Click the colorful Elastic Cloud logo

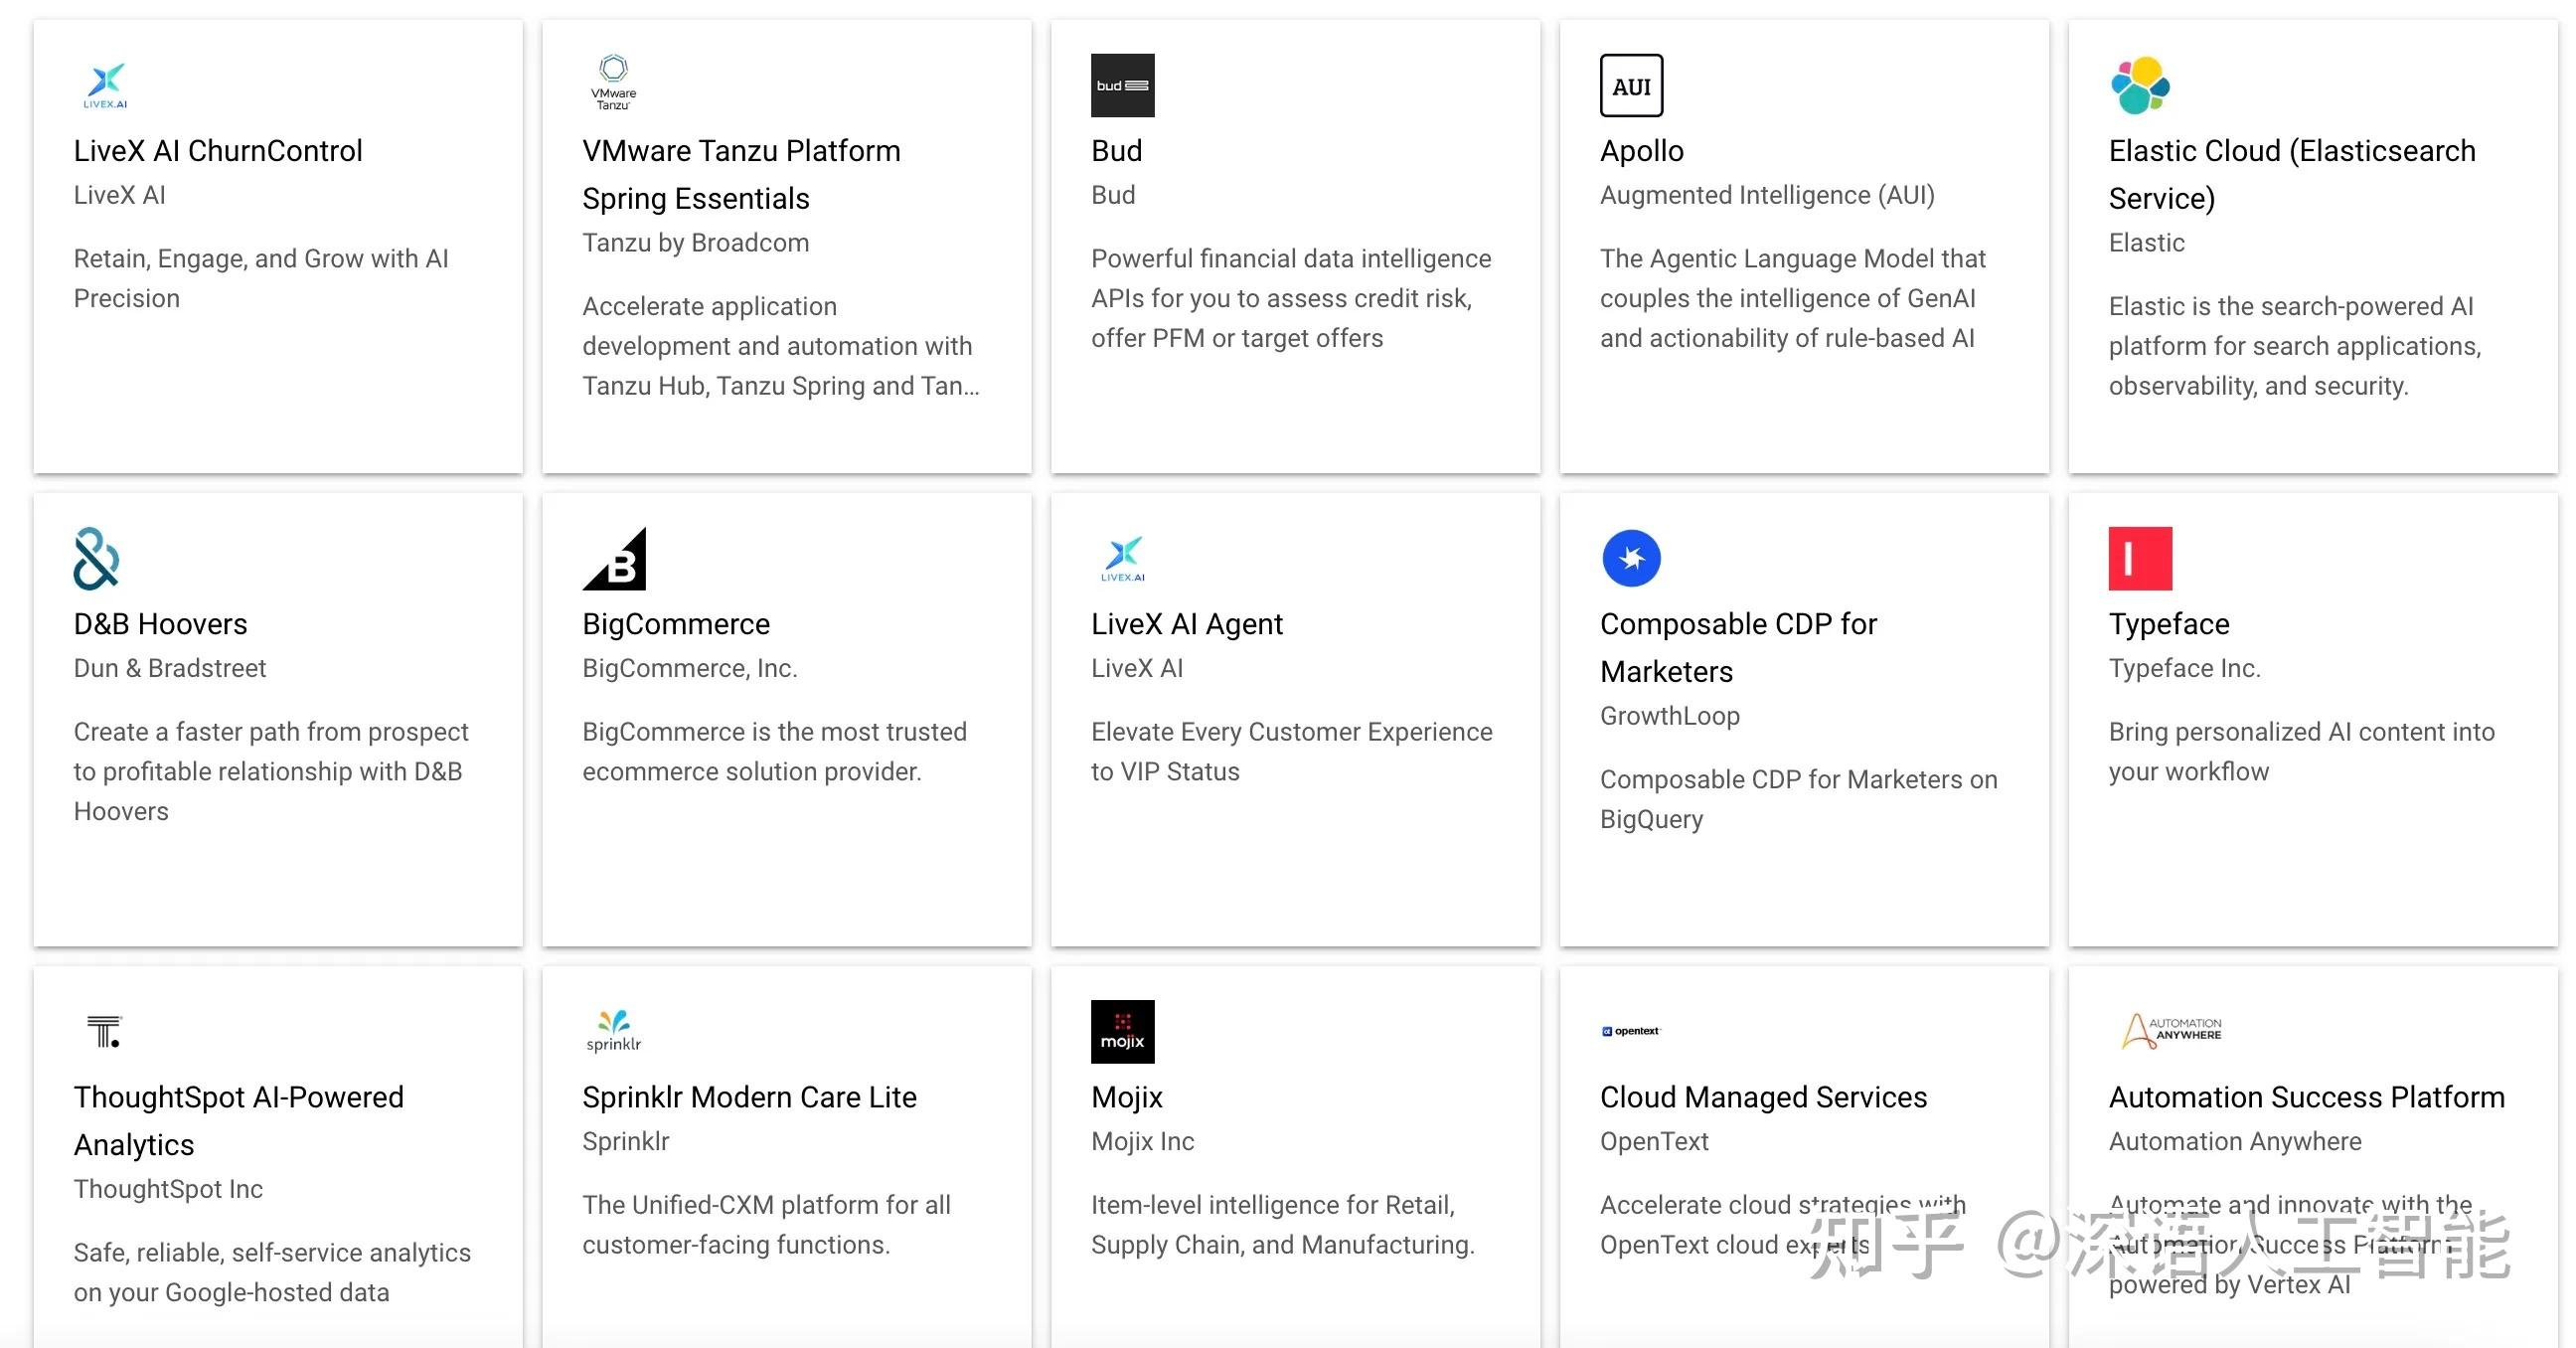point(2140,85)
